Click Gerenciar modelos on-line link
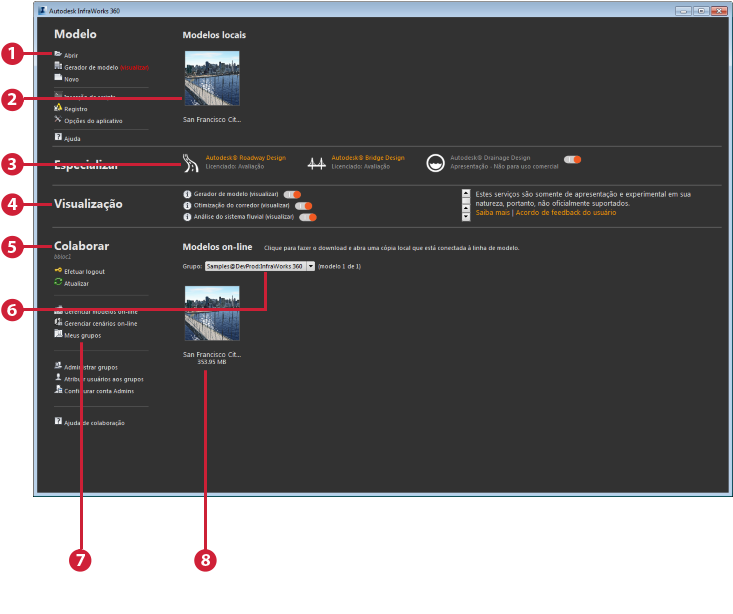The height and width of the screenshot is (614, 733). click(101, 311)
